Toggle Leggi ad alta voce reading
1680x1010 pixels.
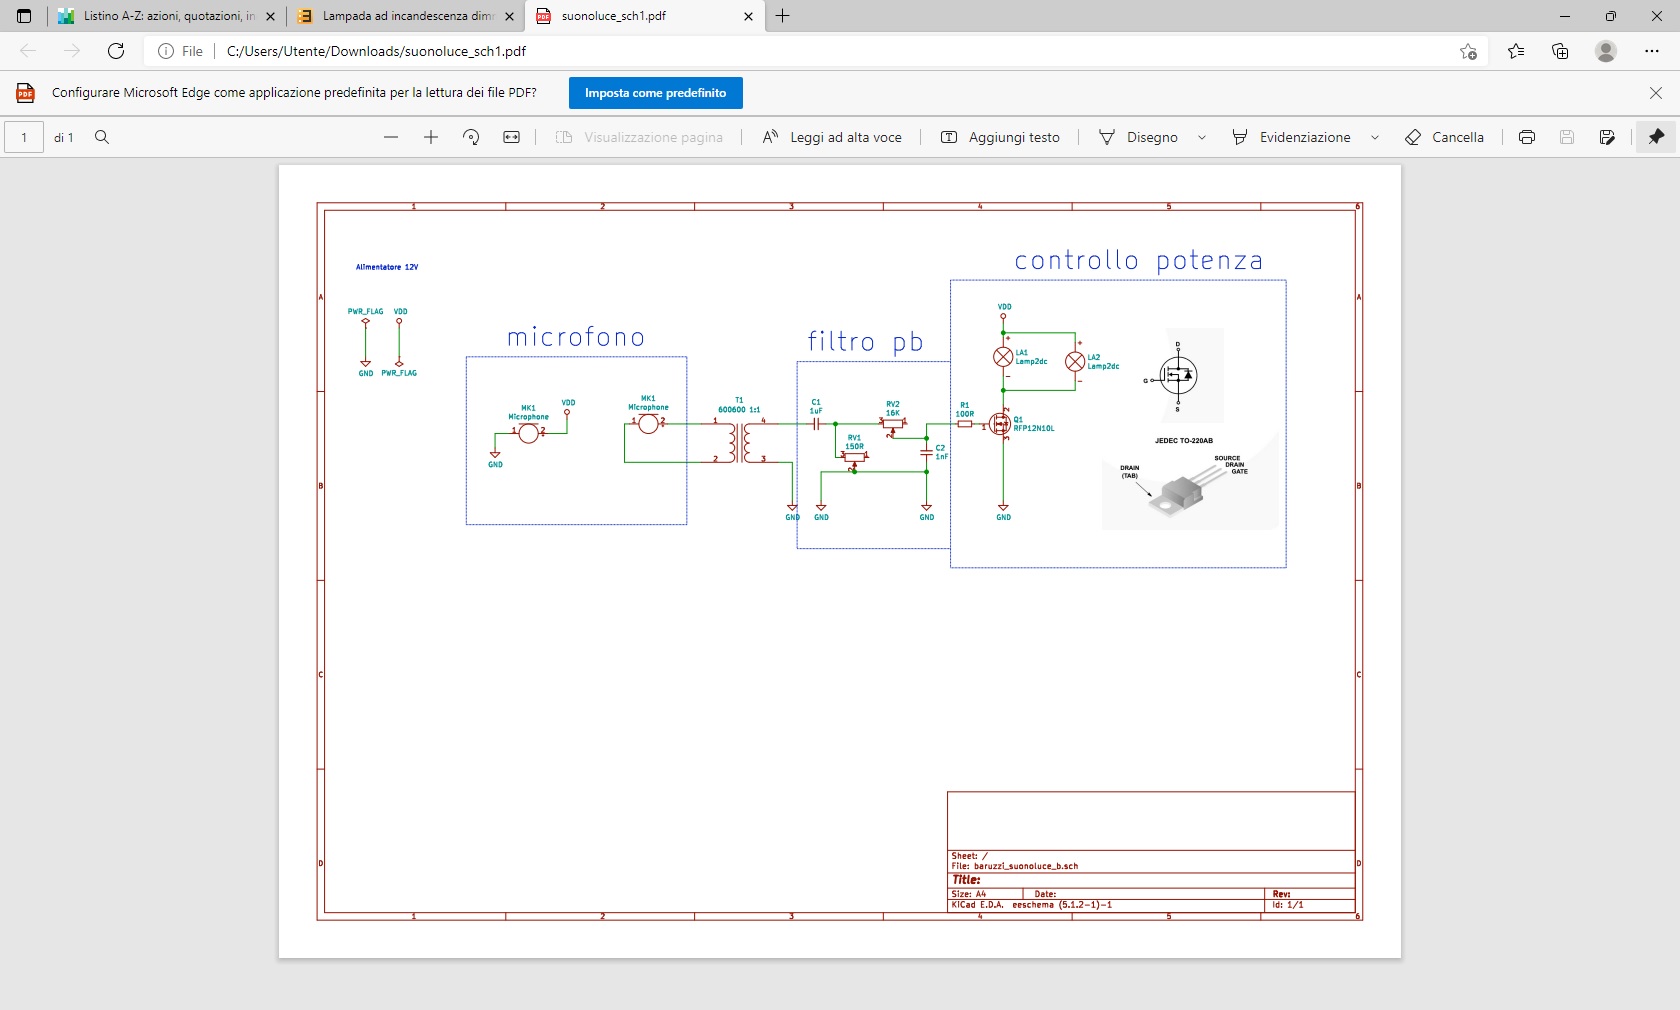(x=832, y=137)
